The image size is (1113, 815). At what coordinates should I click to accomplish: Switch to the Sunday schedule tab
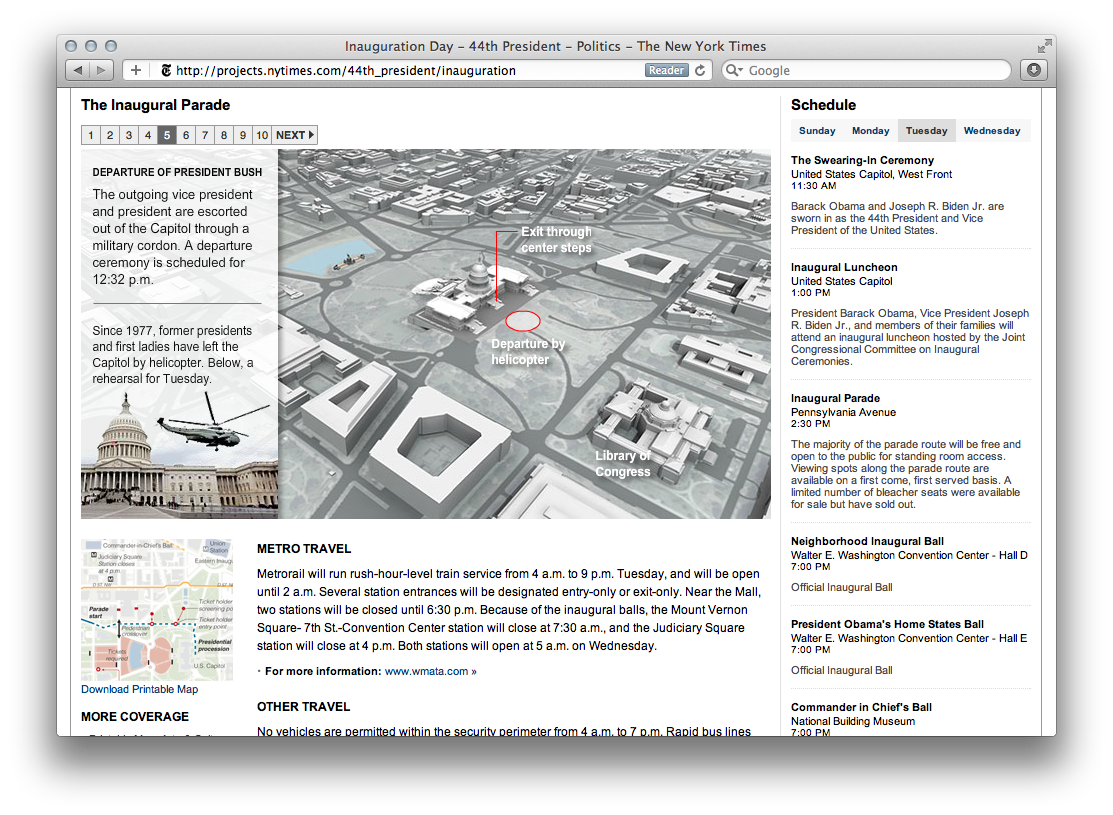(817, 131)
